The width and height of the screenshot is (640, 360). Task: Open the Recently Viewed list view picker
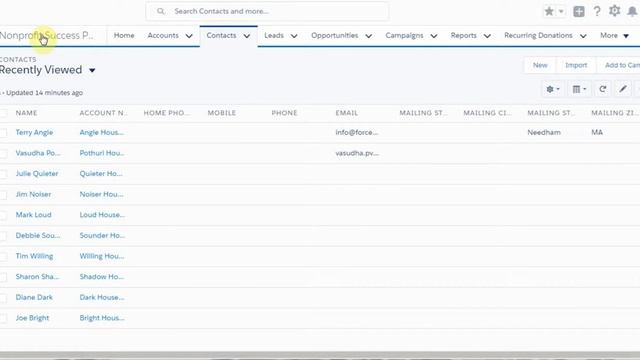coord(92,70)
